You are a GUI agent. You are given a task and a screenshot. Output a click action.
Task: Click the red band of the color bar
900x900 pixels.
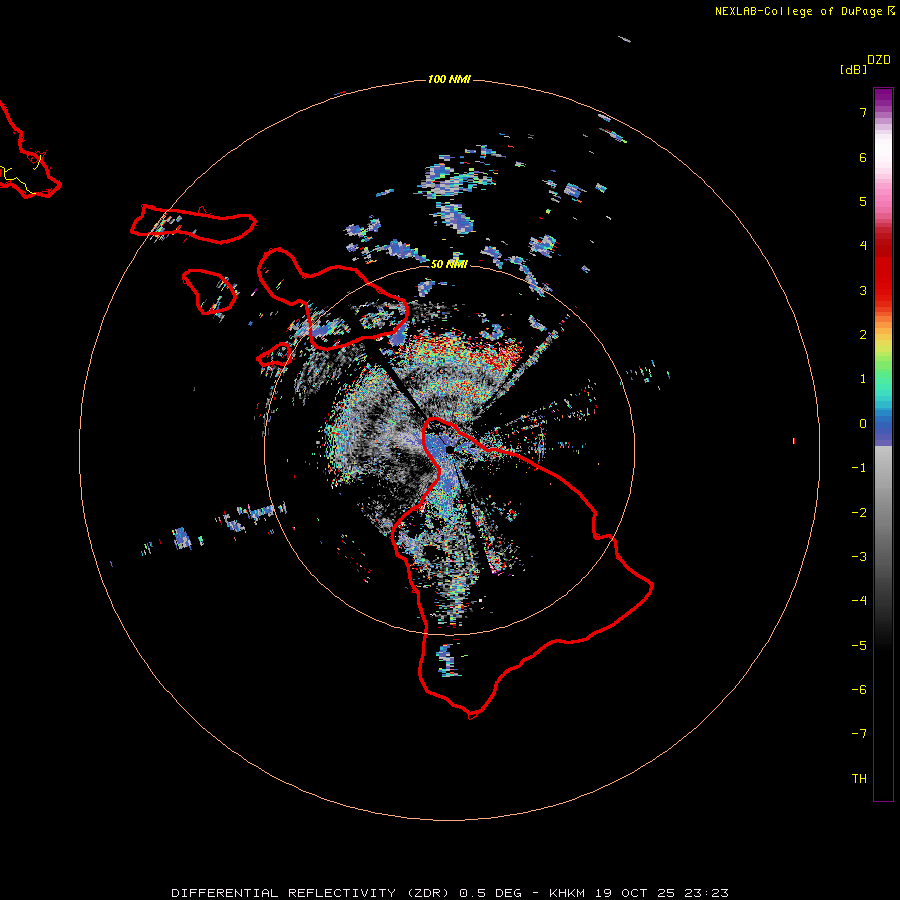click(x=883, y=270)
